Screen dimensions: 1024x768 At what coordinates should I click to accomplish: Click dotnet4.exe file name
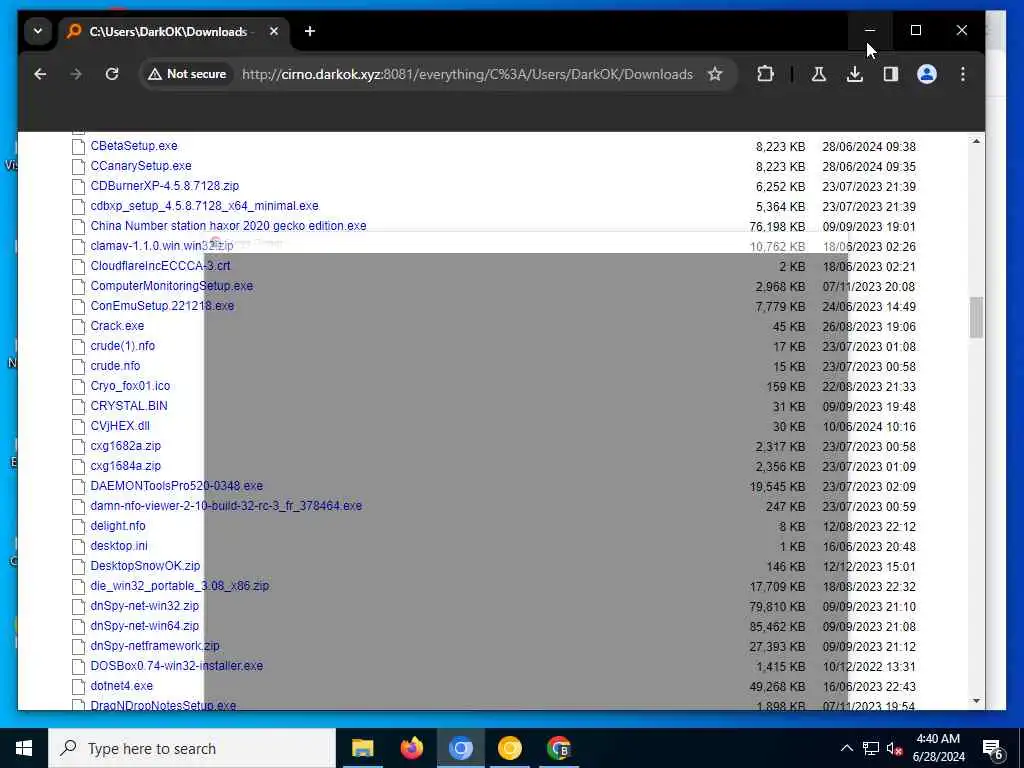(121, 686)
